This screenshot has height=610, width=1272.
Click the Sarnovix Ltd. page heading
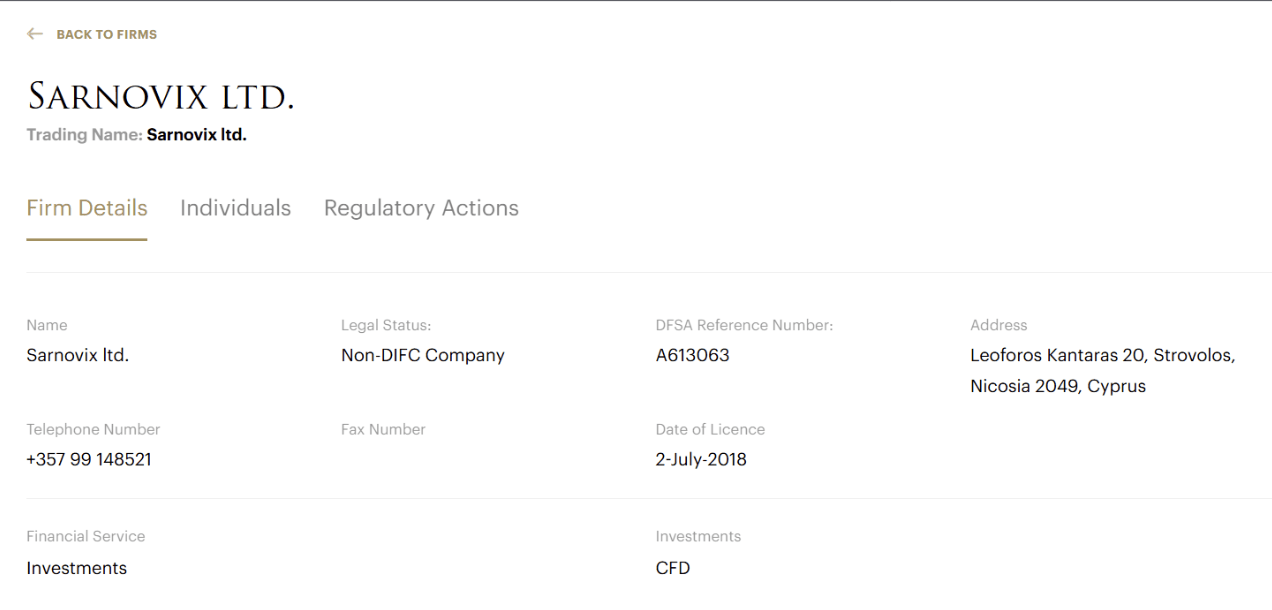point(161,97)
